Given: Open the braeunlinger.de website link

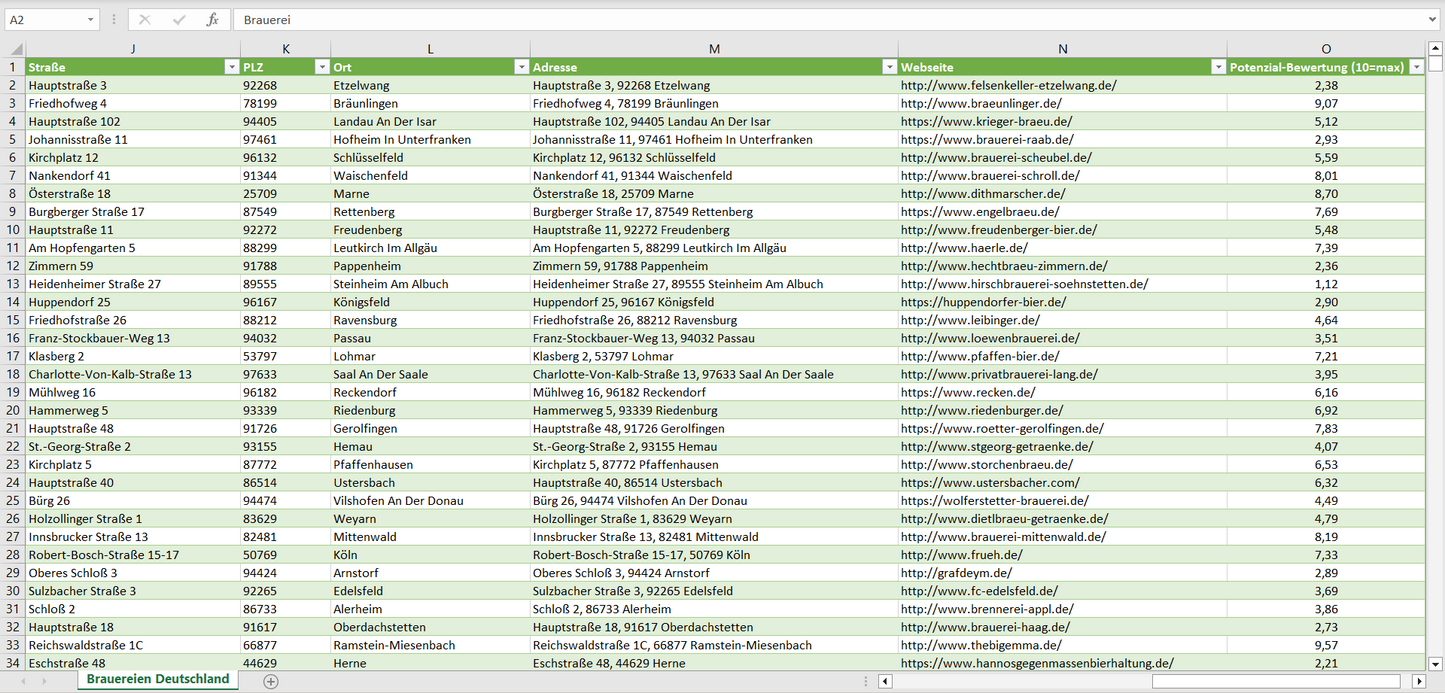Looking at the screenshot, I should 980,103.
